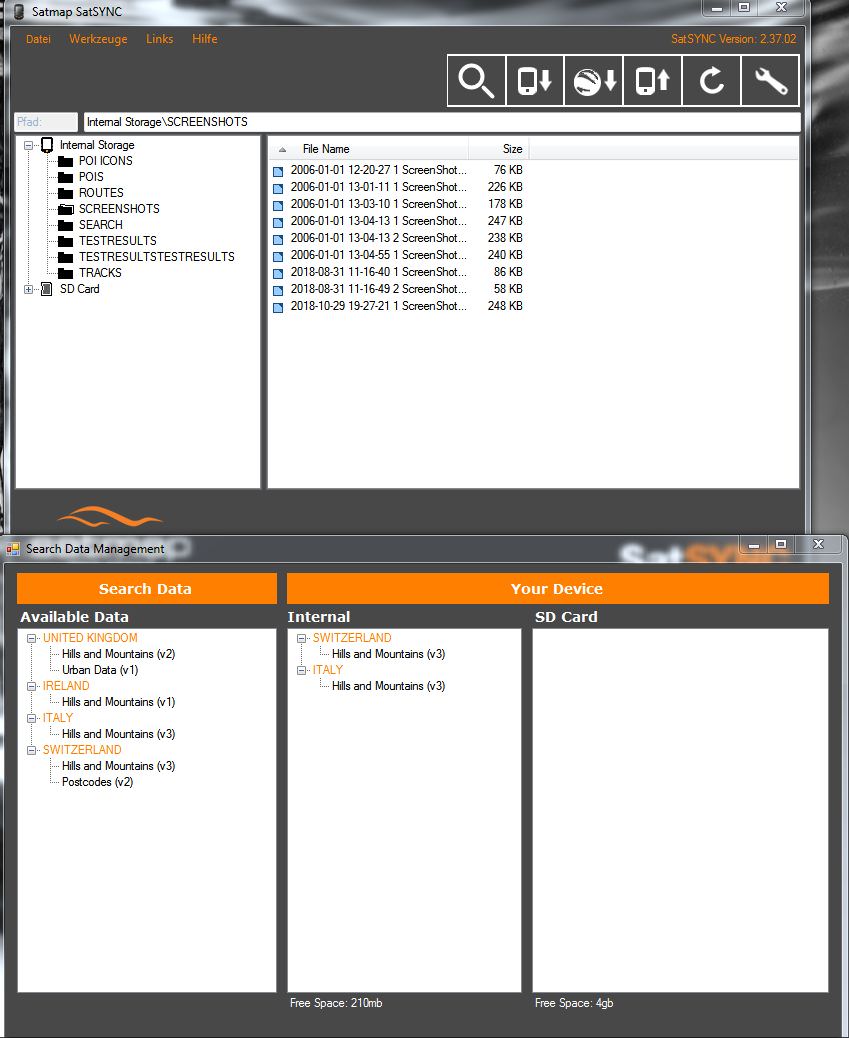Click file icon of 2006-01-01 13-03-10 screenshot
This screenshot has height=1038, width=849.
point(278,205)
